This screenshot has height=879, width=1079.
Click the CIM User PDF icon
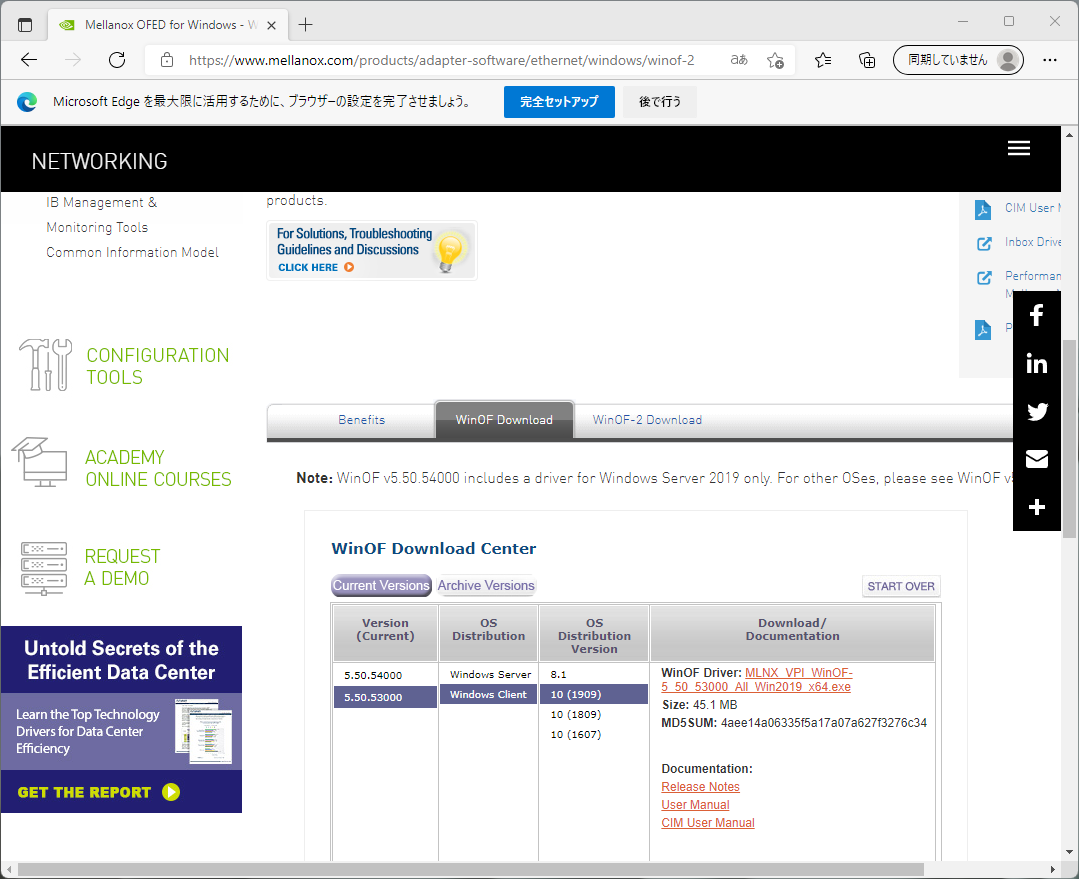click(x=983, y=209)
